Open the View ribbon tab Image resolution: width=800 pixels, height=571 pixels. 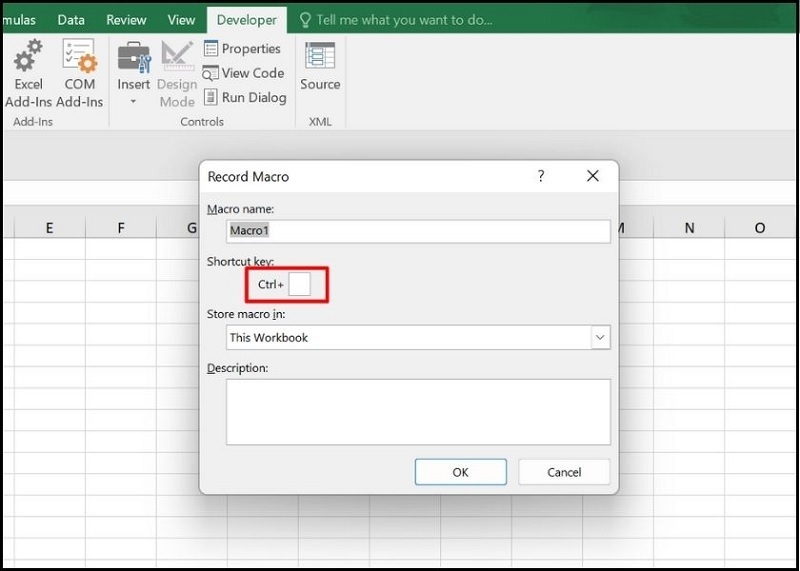point(181,20)
